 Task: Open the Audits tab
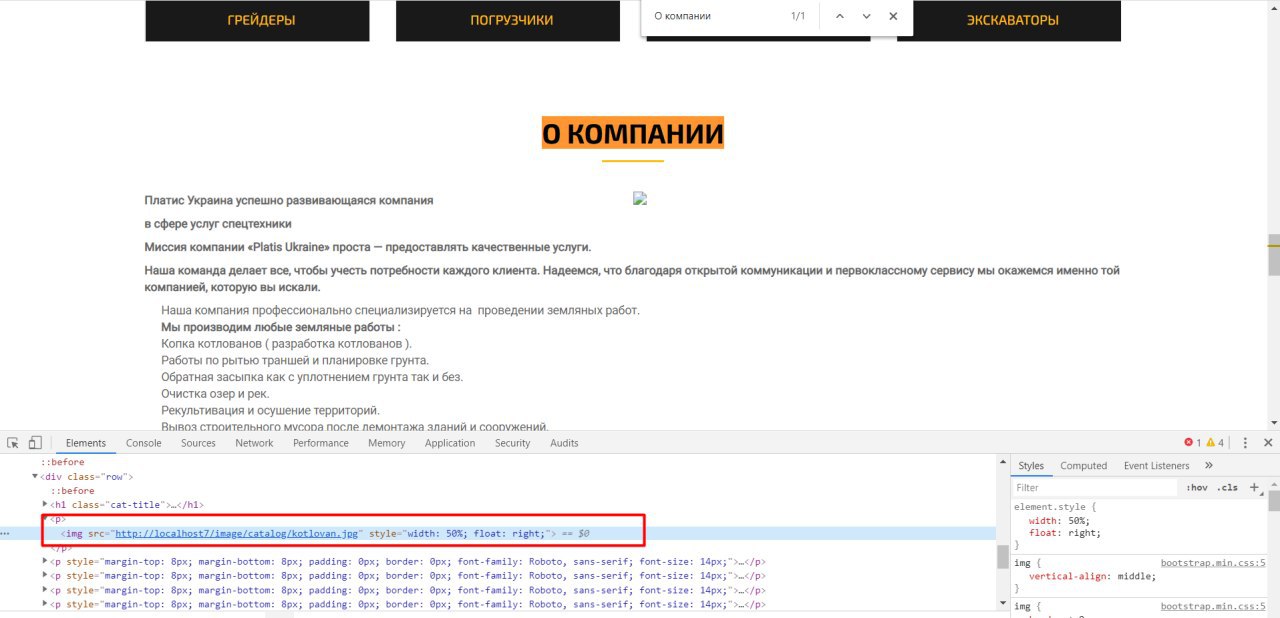564,443
